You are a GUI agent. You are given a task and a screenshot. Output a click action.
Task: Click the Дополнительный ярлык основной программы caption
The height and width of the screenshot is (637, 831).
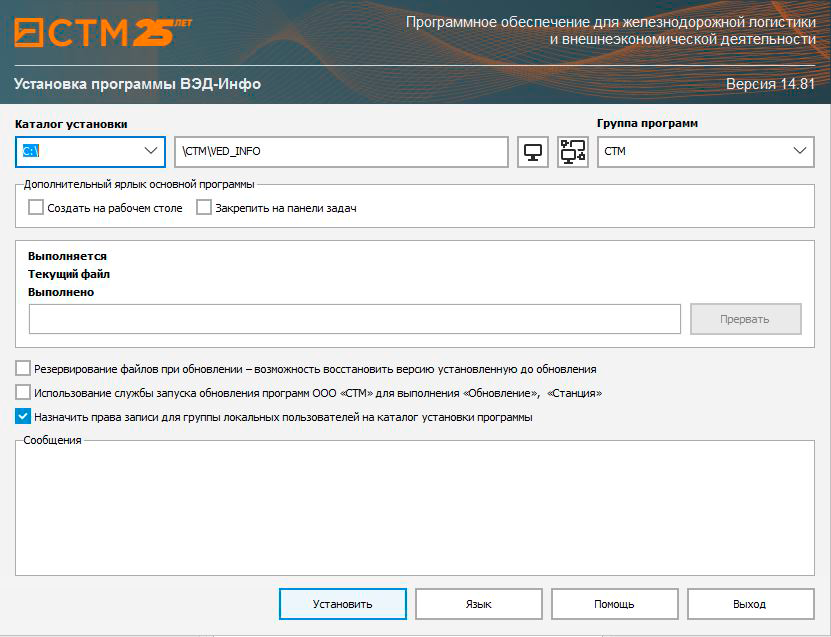(x=139, y=184)
